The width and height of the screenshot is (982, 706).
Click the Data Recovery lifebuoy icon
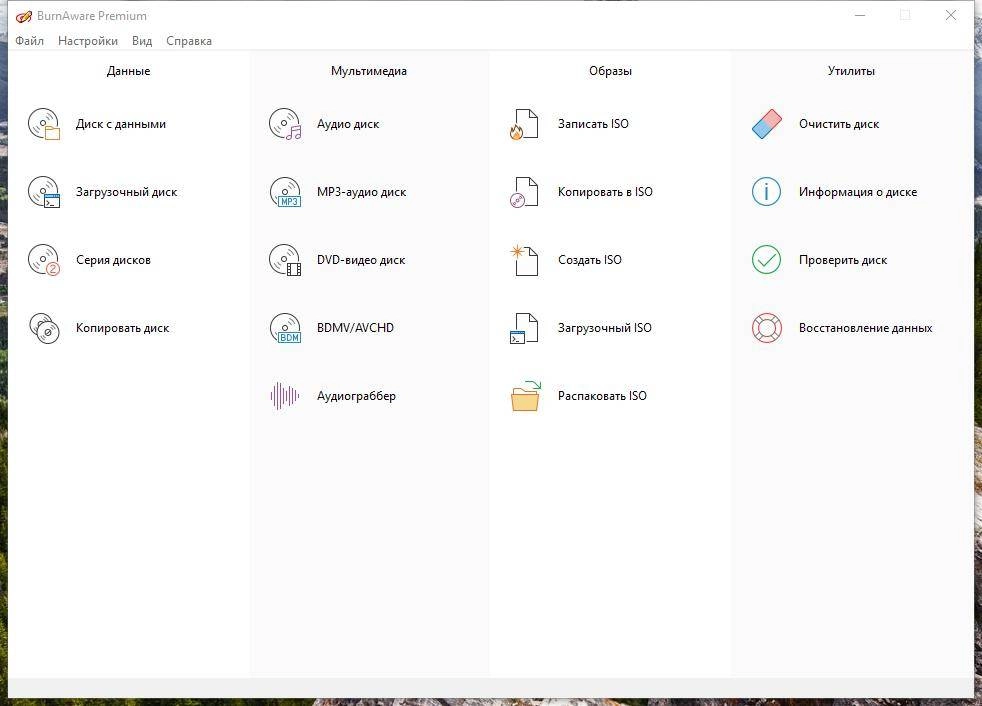767,328
